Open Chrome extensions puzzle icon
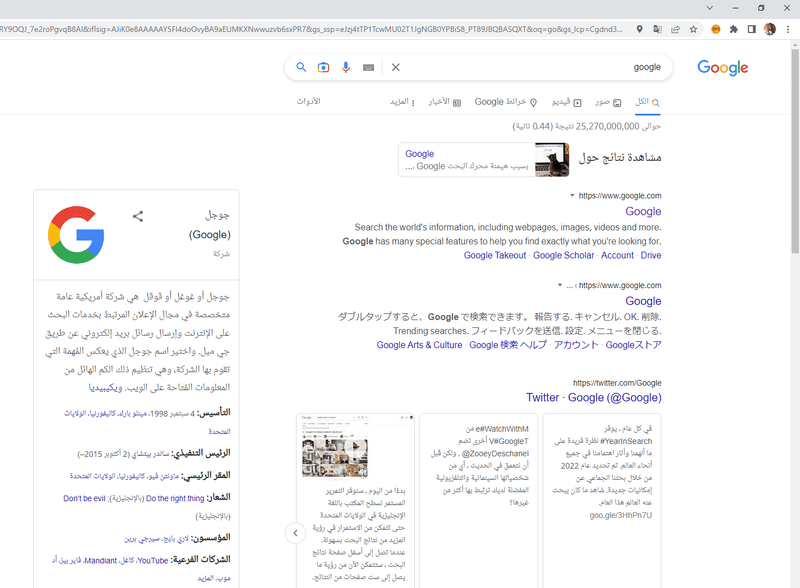This screenshot has height=588, width=800. pos(734,29)
